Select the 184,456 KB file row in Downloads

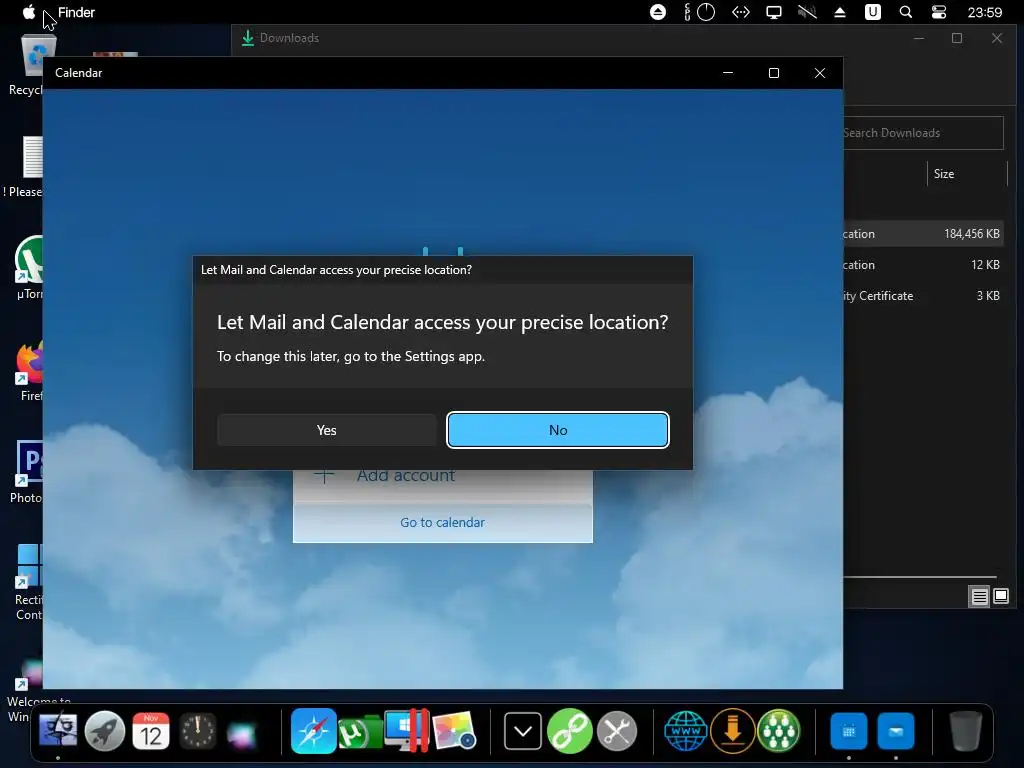[x=922, y=234]
